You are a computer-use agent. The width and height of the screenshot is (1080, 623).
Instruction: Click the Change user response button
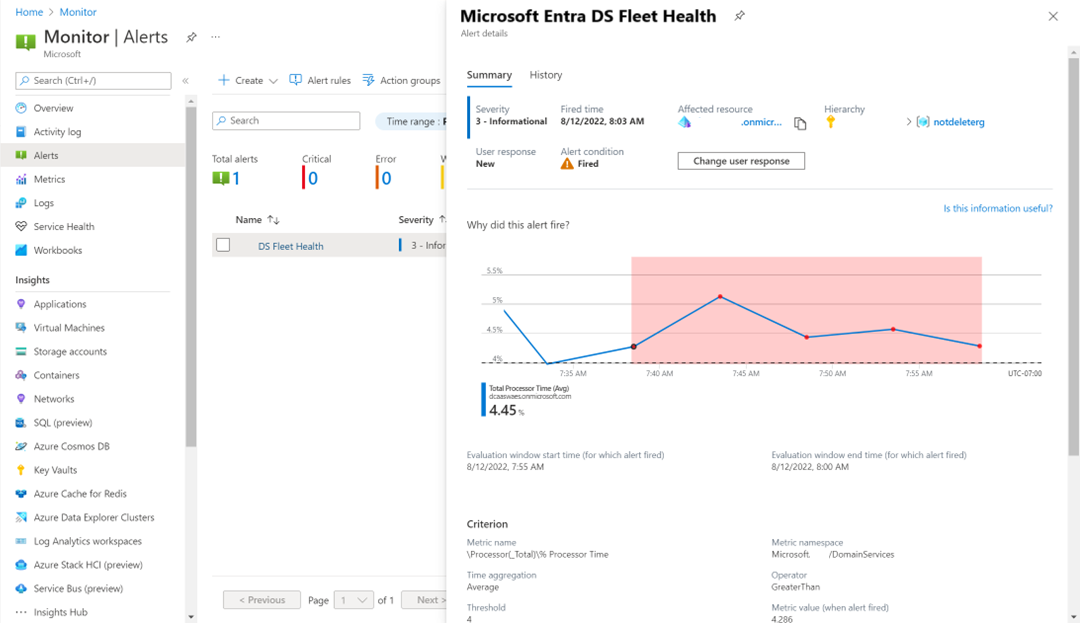[741, 161]
